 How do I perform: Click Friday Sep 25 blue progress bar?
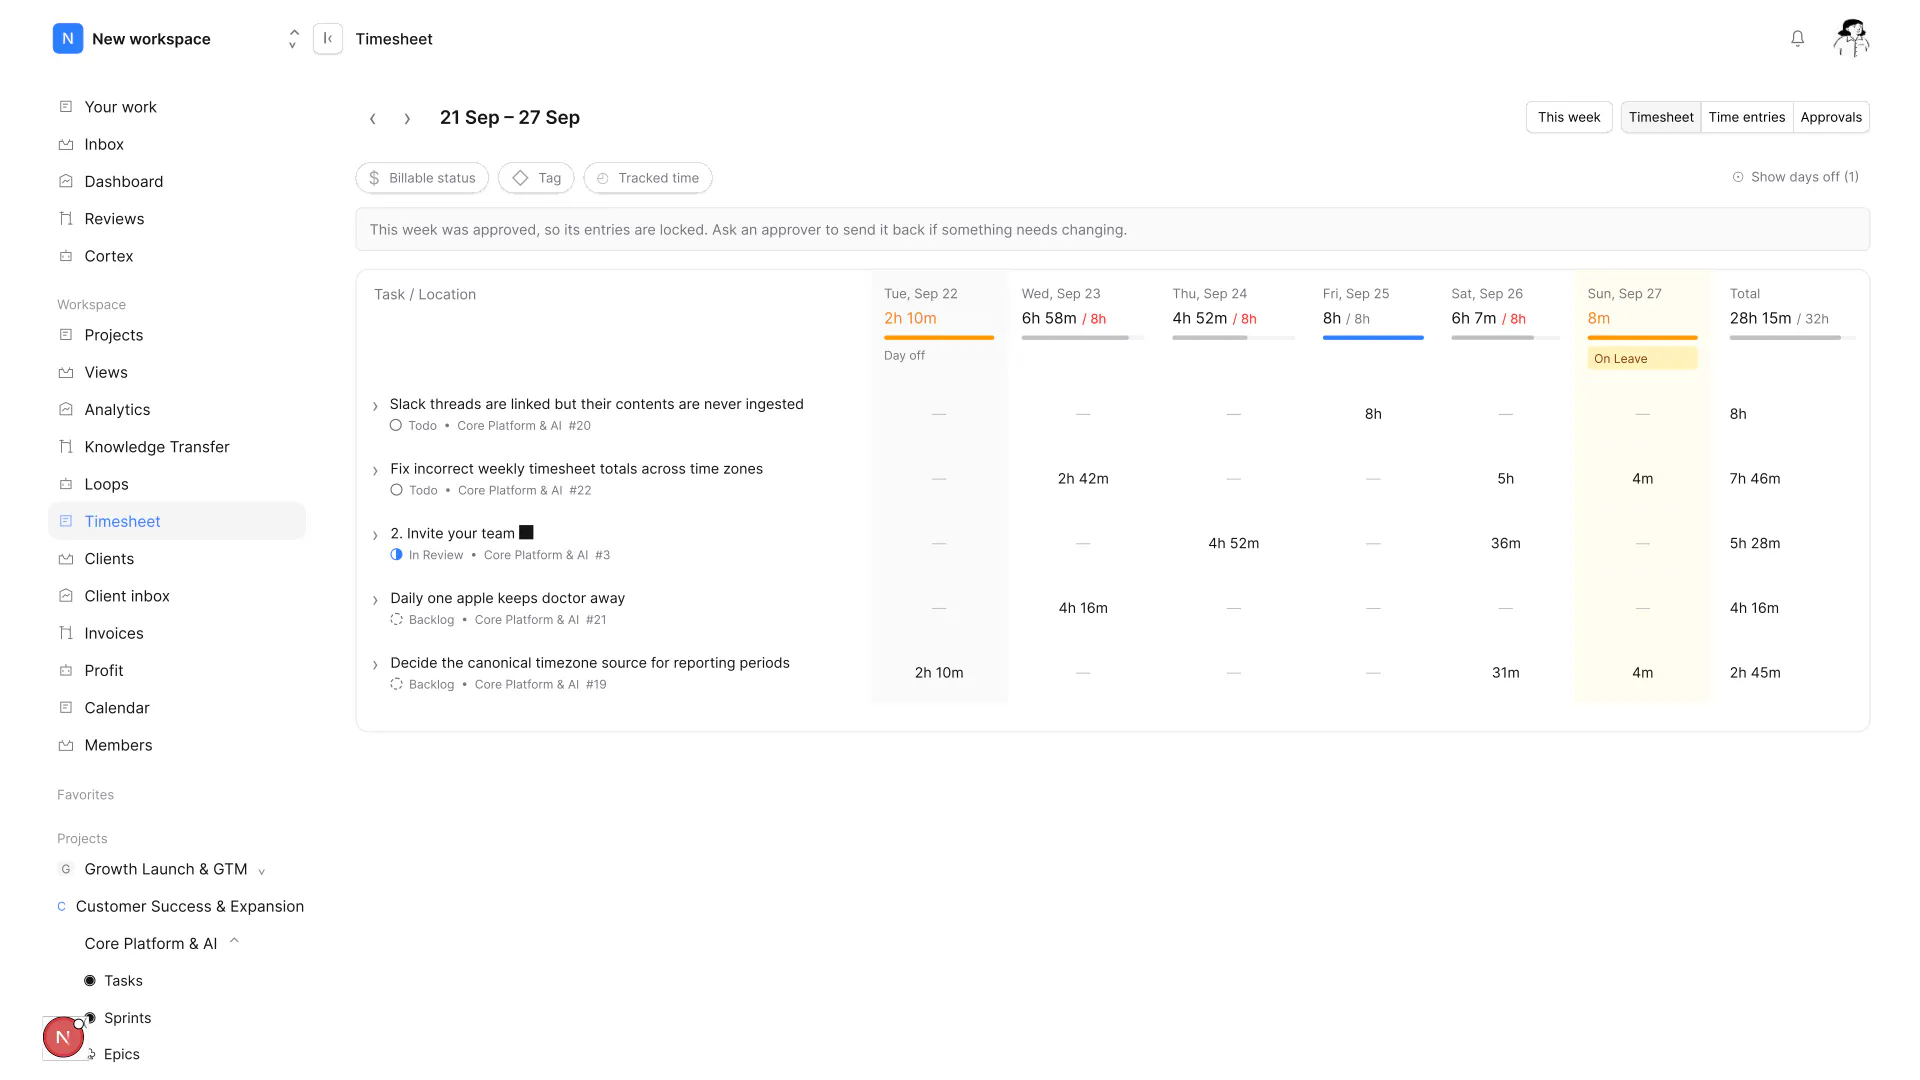tap(1372, 338)
